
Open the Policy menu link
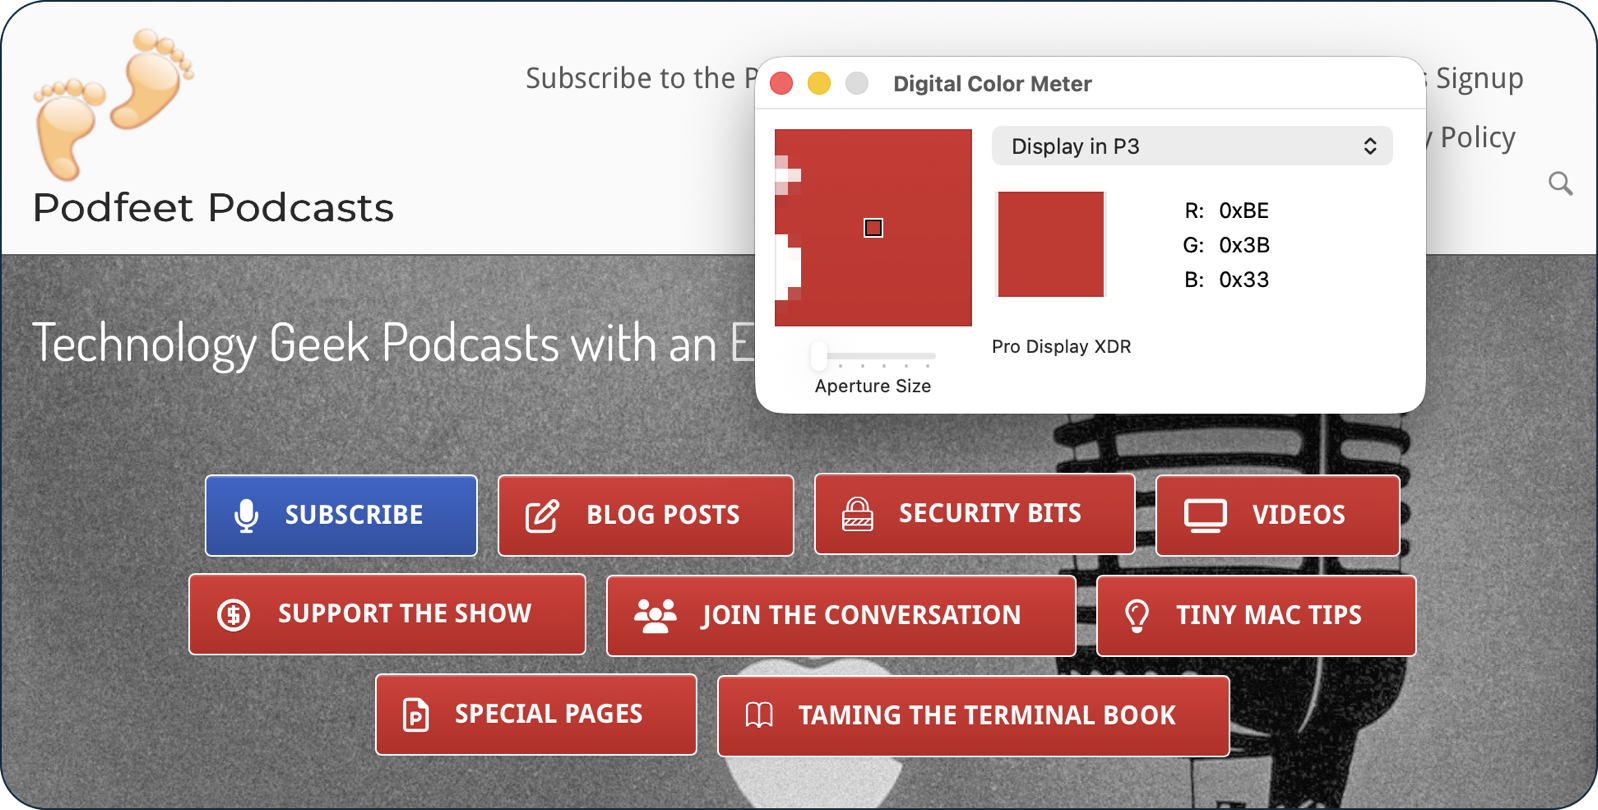1477,137
